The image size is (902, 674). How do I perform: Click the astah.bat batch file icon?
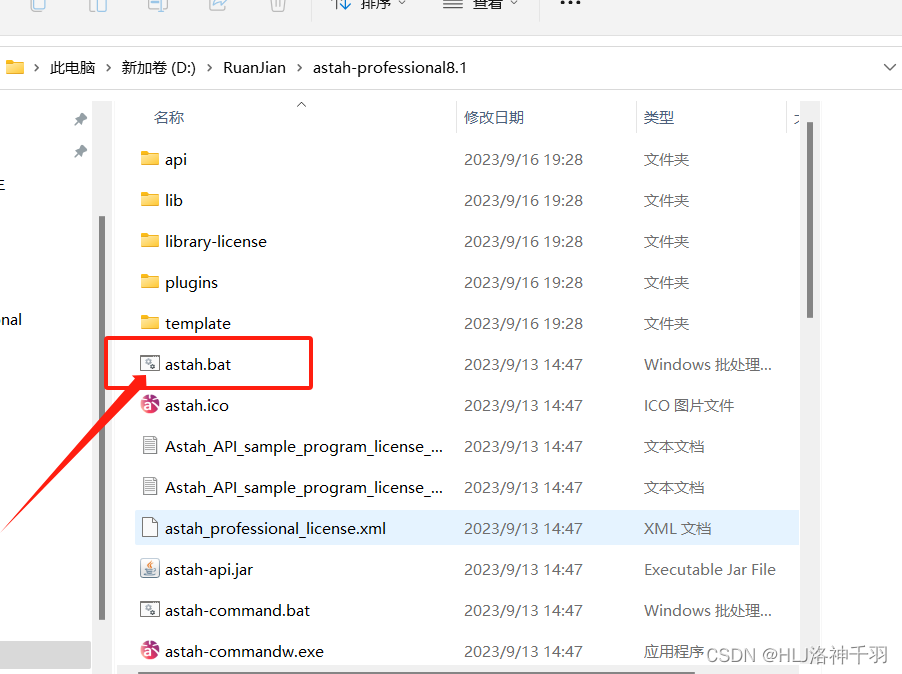coord(150,363)
